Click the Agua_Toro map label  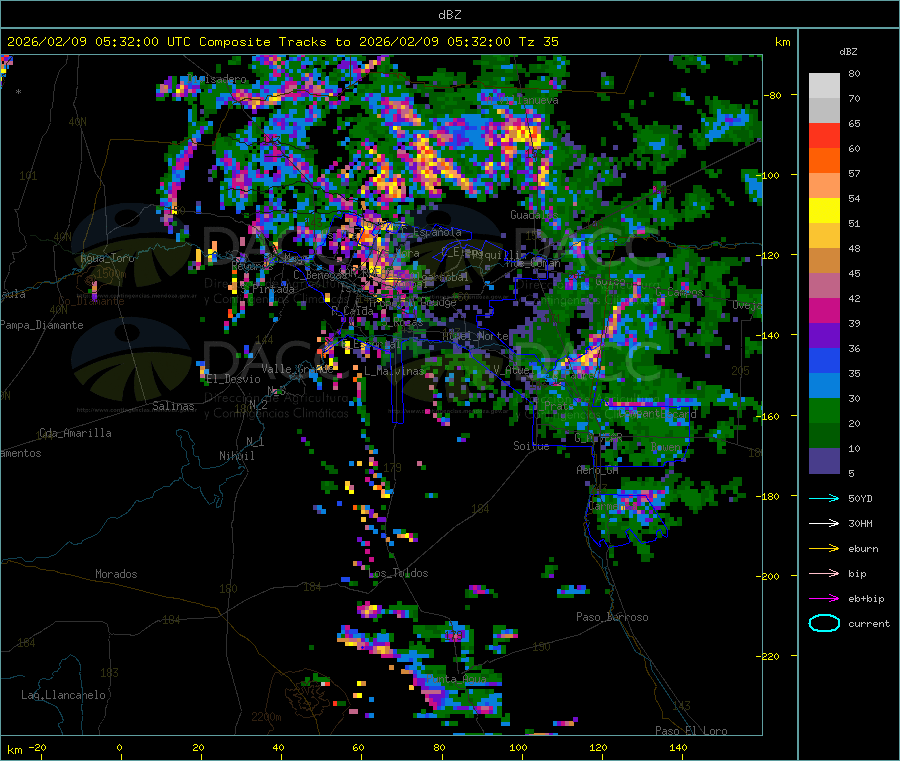(107, 258)
